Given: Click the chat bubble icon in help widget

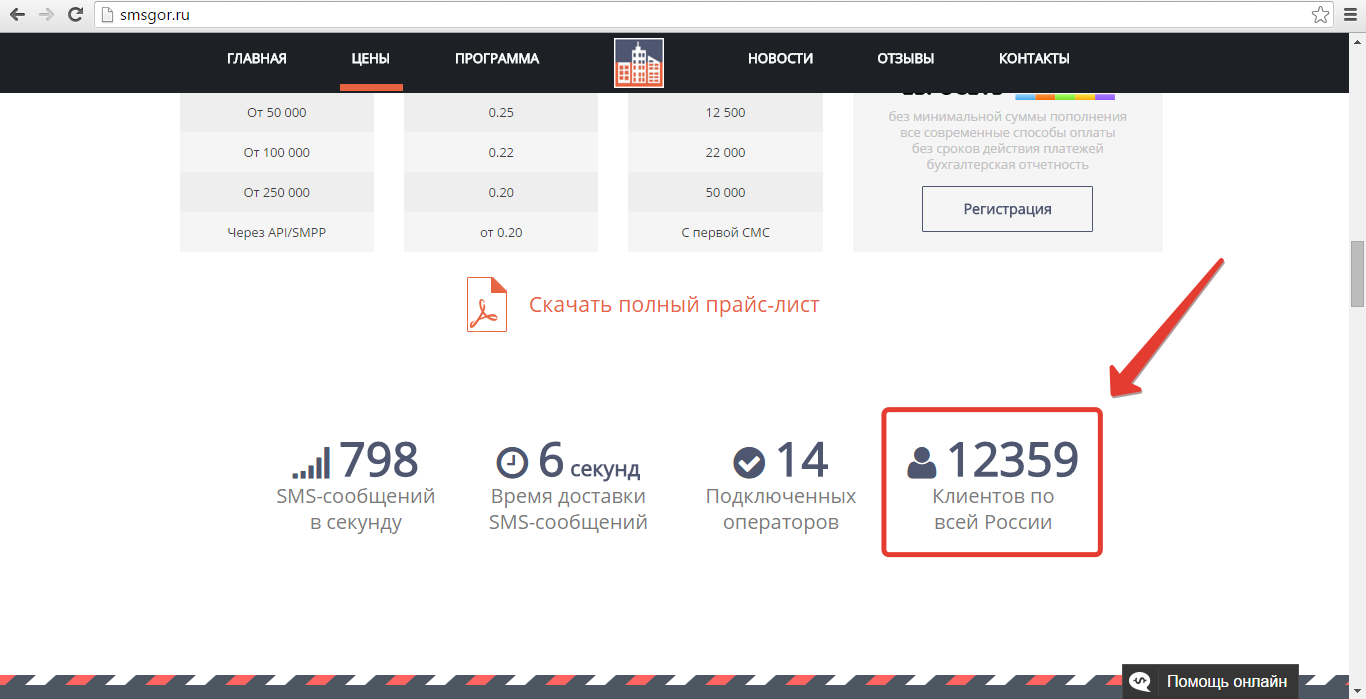Looking at the screenshot, I should (x=1141, y=681).
